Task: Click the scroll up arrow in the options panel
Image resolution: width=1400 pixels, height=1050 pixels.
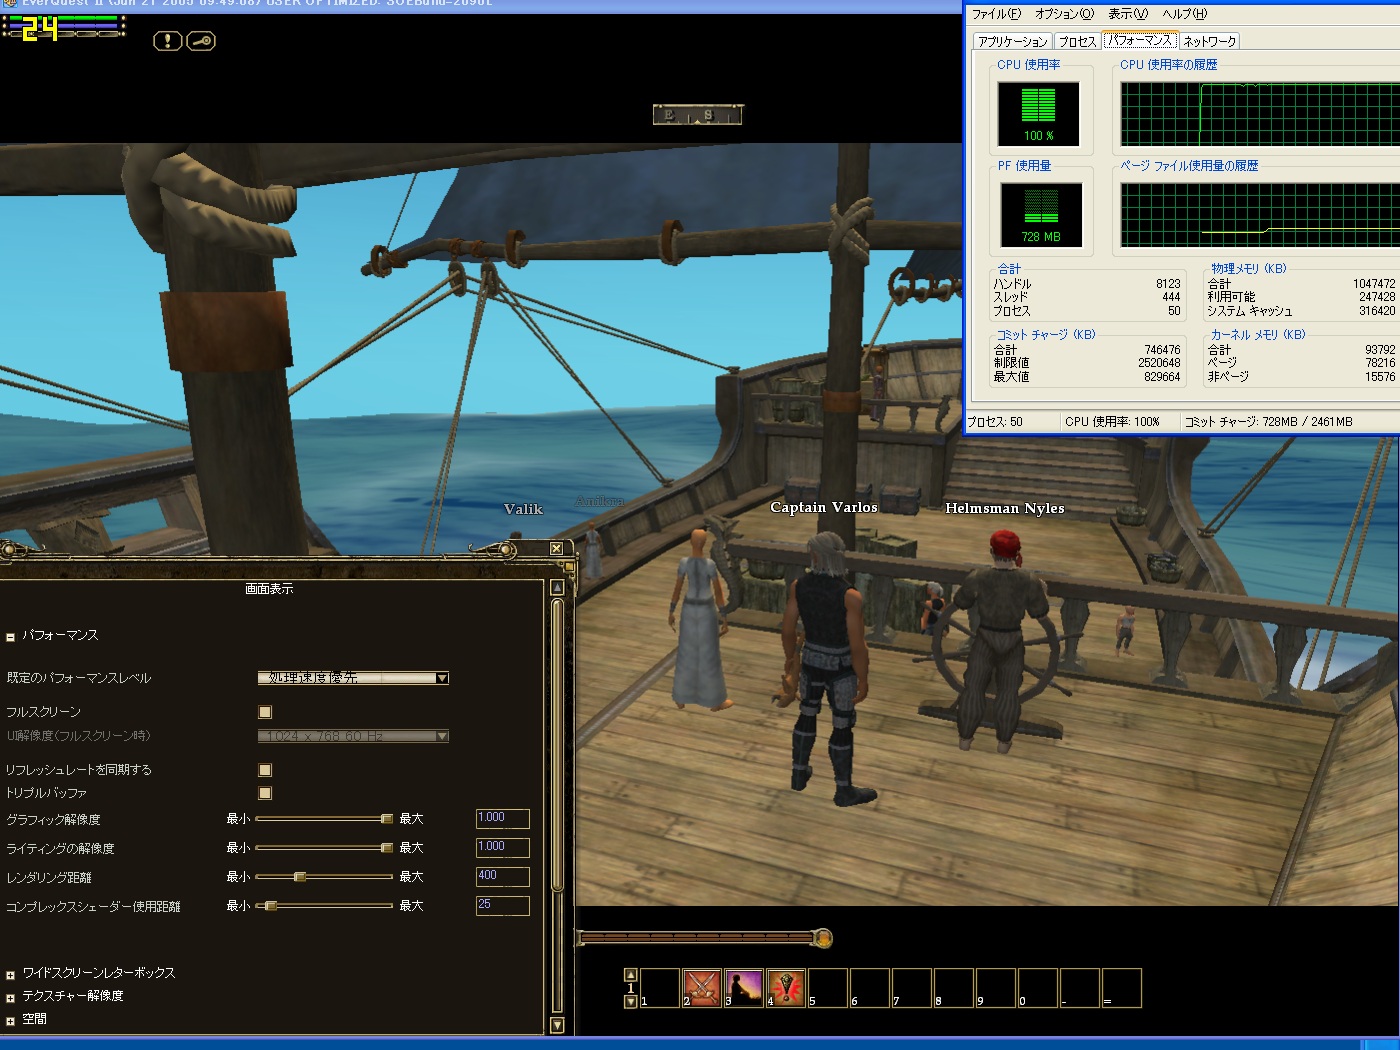Action: pos(557,588)
